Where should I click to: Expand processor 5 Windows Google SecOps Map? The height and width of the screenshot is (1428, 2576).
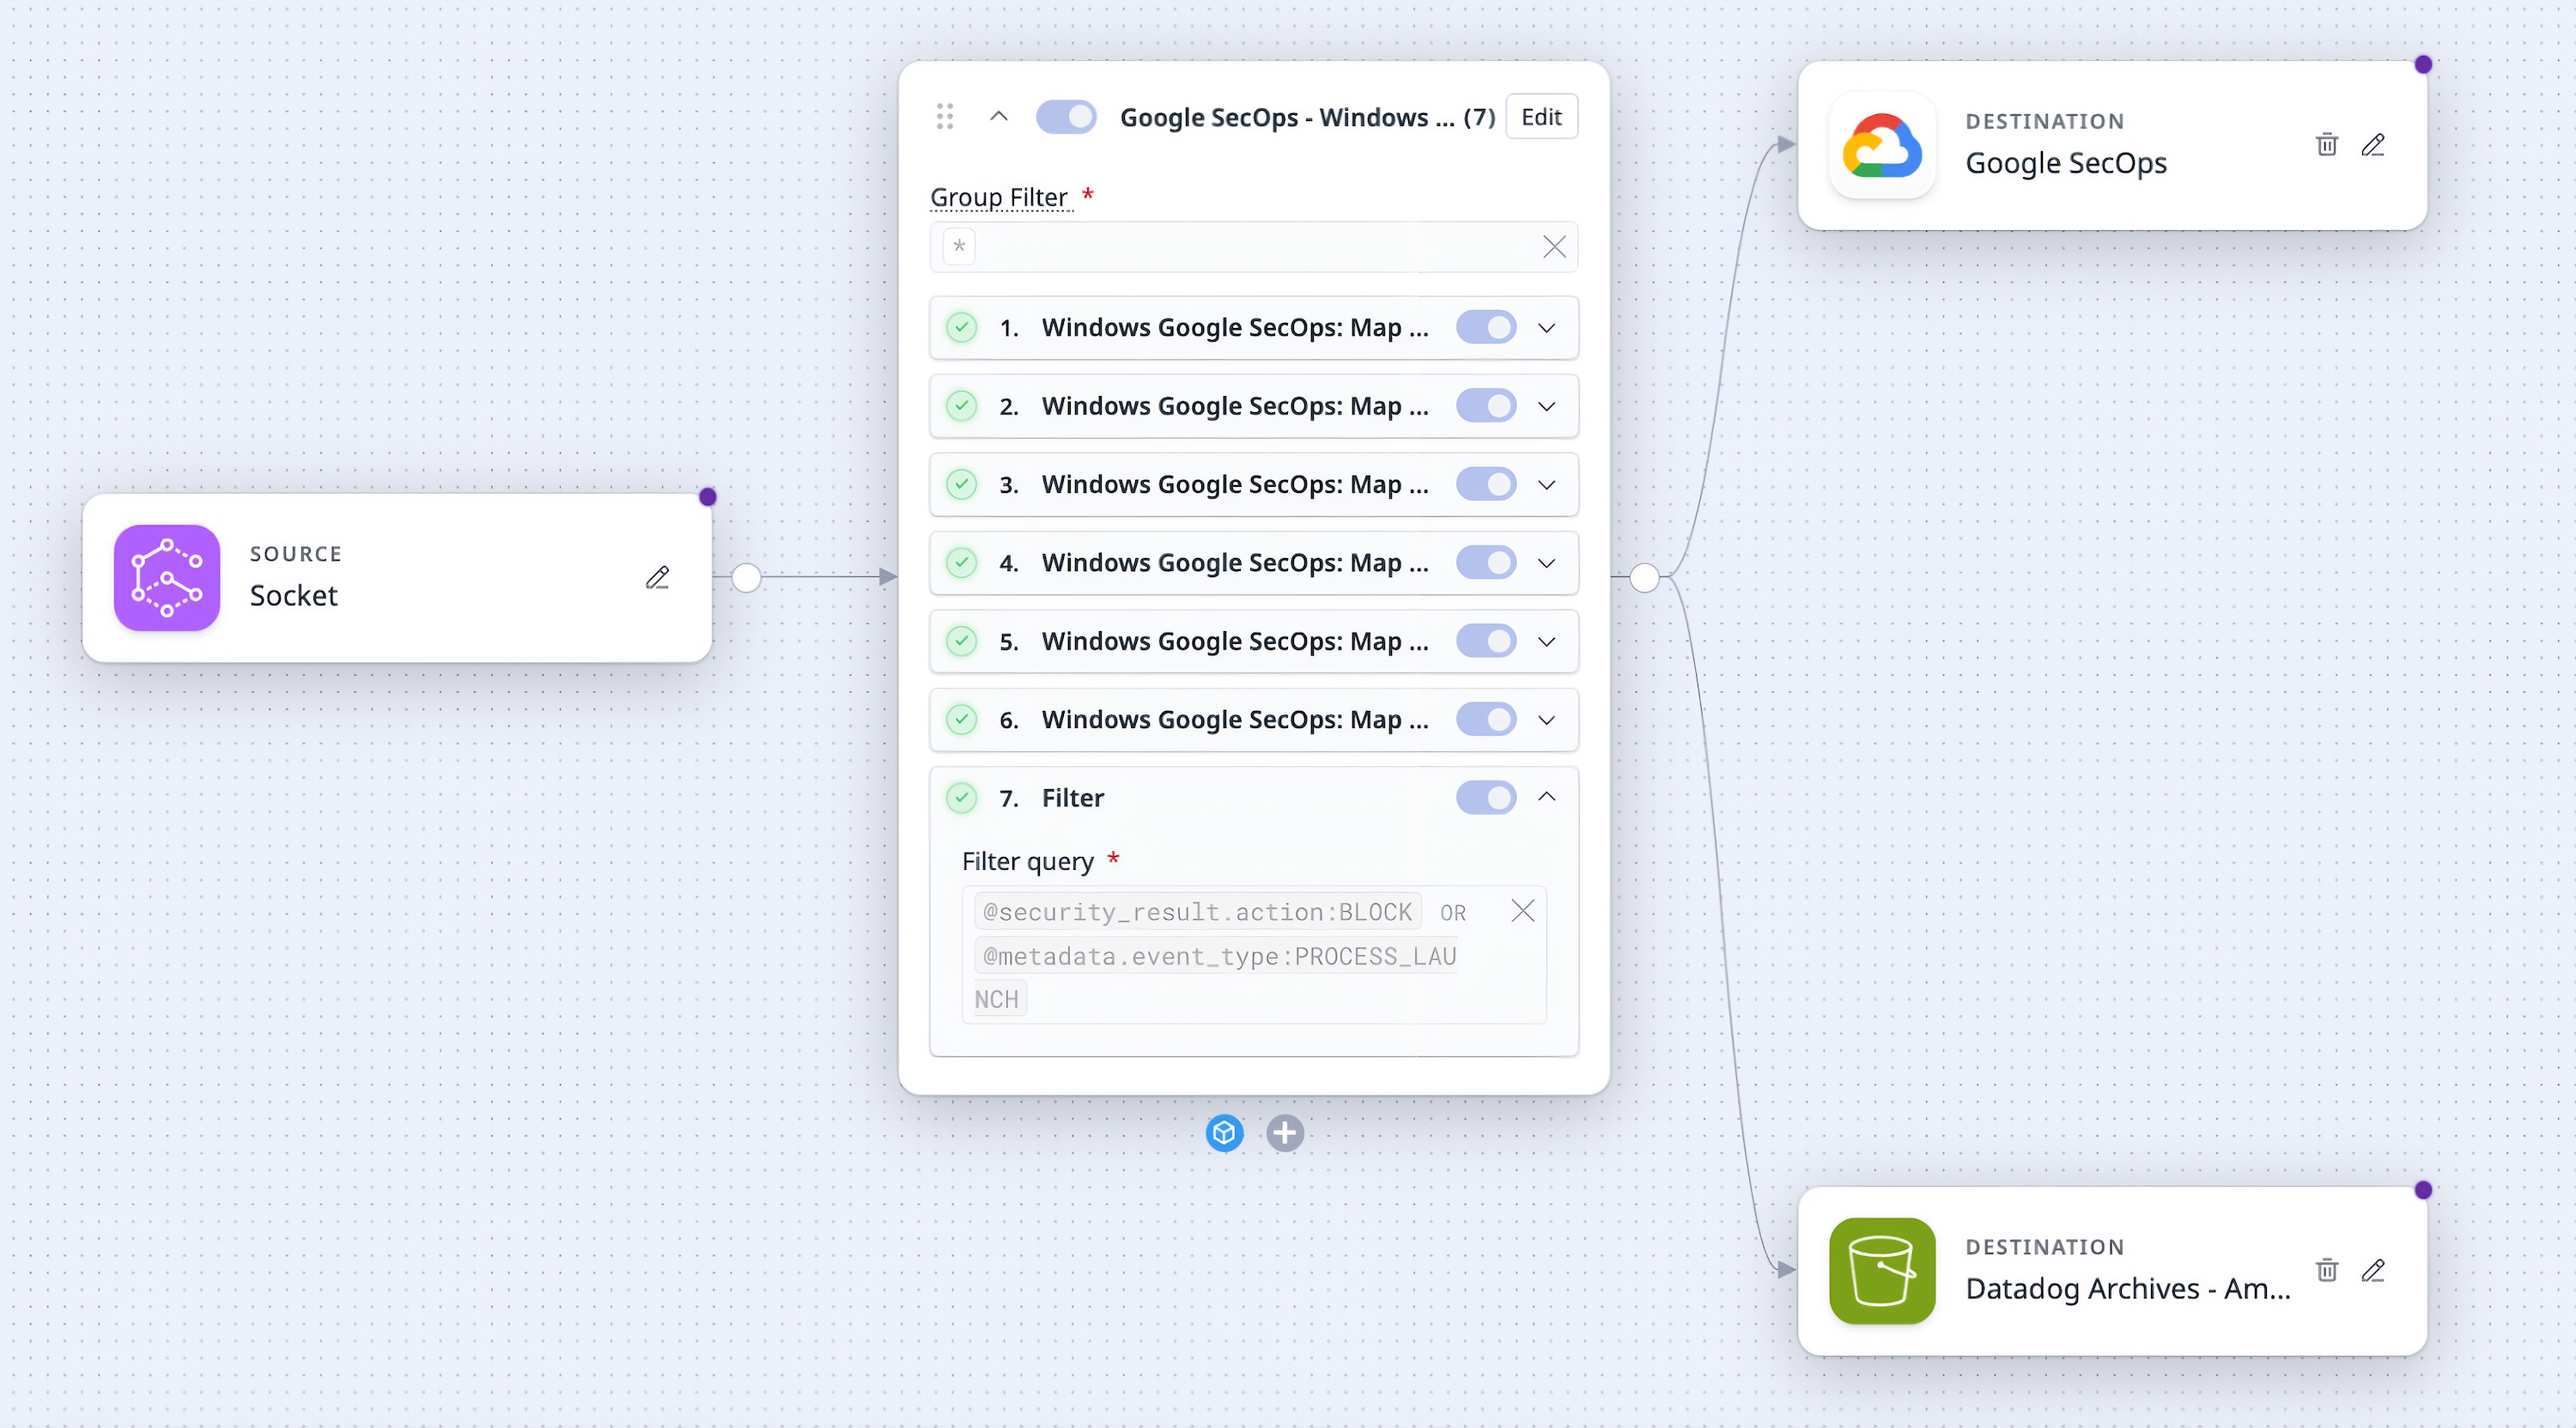(1546, 641)
